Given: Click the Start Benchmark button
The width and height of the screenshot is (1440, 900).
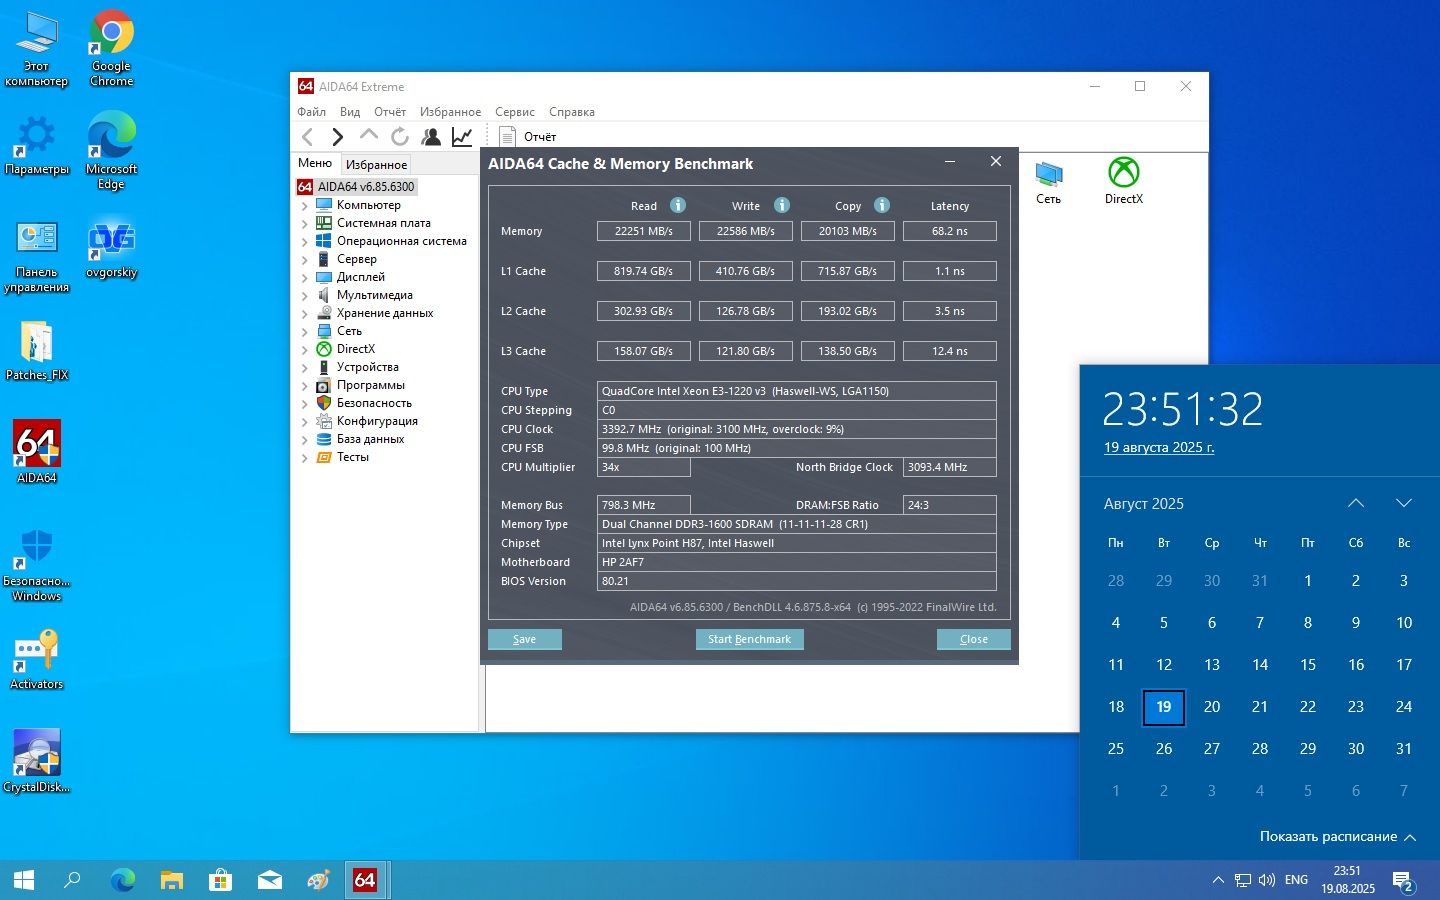Looking at the screenshot, I should 749,639.
